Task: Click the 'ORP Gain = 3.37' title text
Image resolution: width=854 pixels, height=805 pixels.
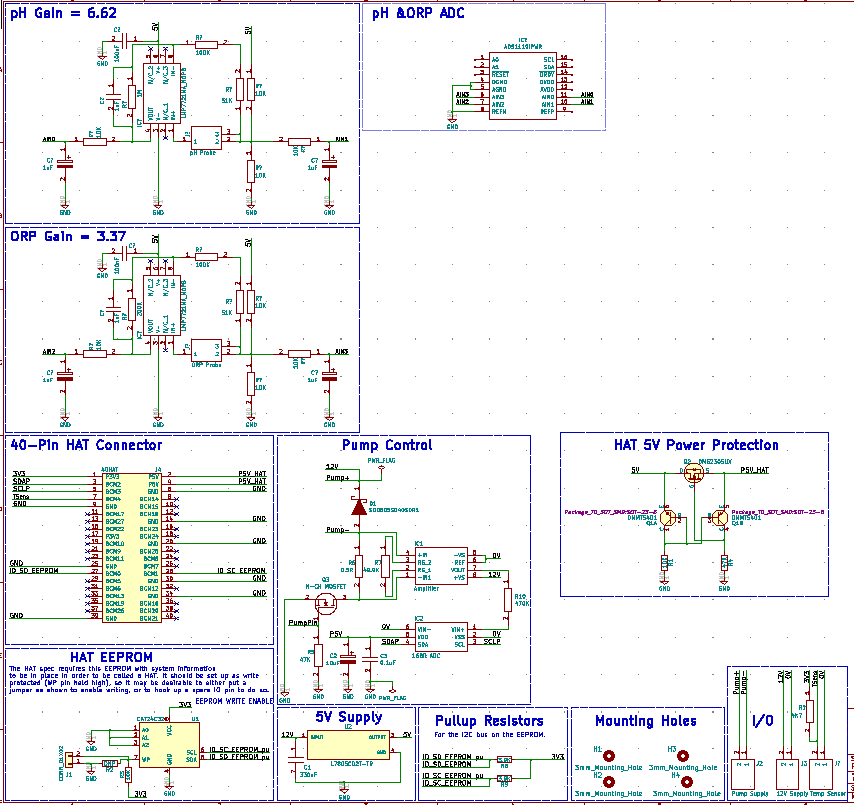Action: [x=68, y=236]
